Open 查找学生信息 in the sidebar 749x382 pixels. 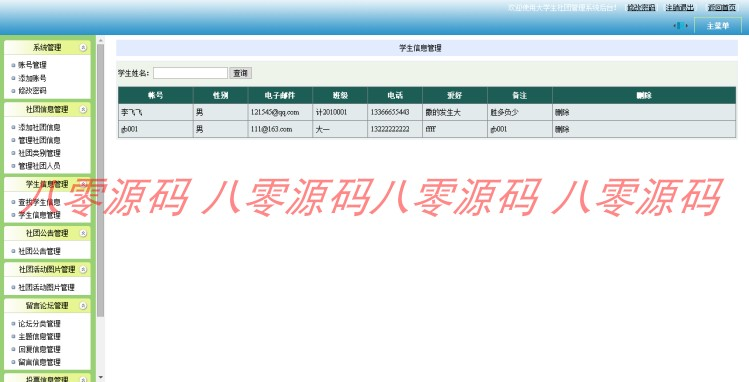coord(39,202)
